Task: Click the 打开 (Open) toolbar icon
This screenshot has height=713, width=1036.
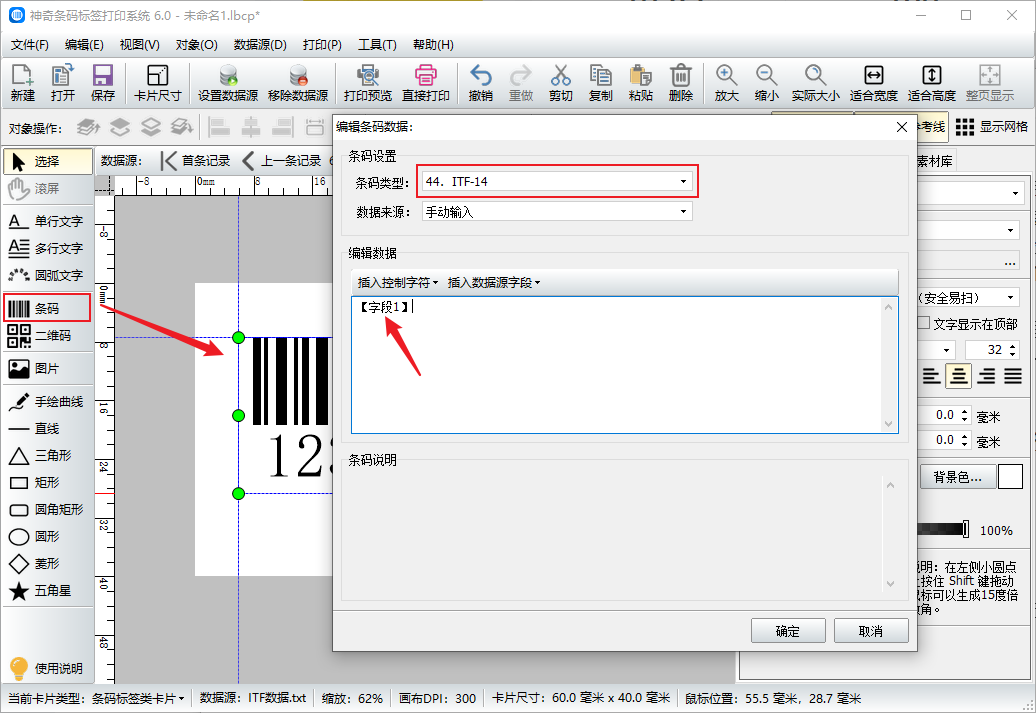Action: click(x=63, y=83)
